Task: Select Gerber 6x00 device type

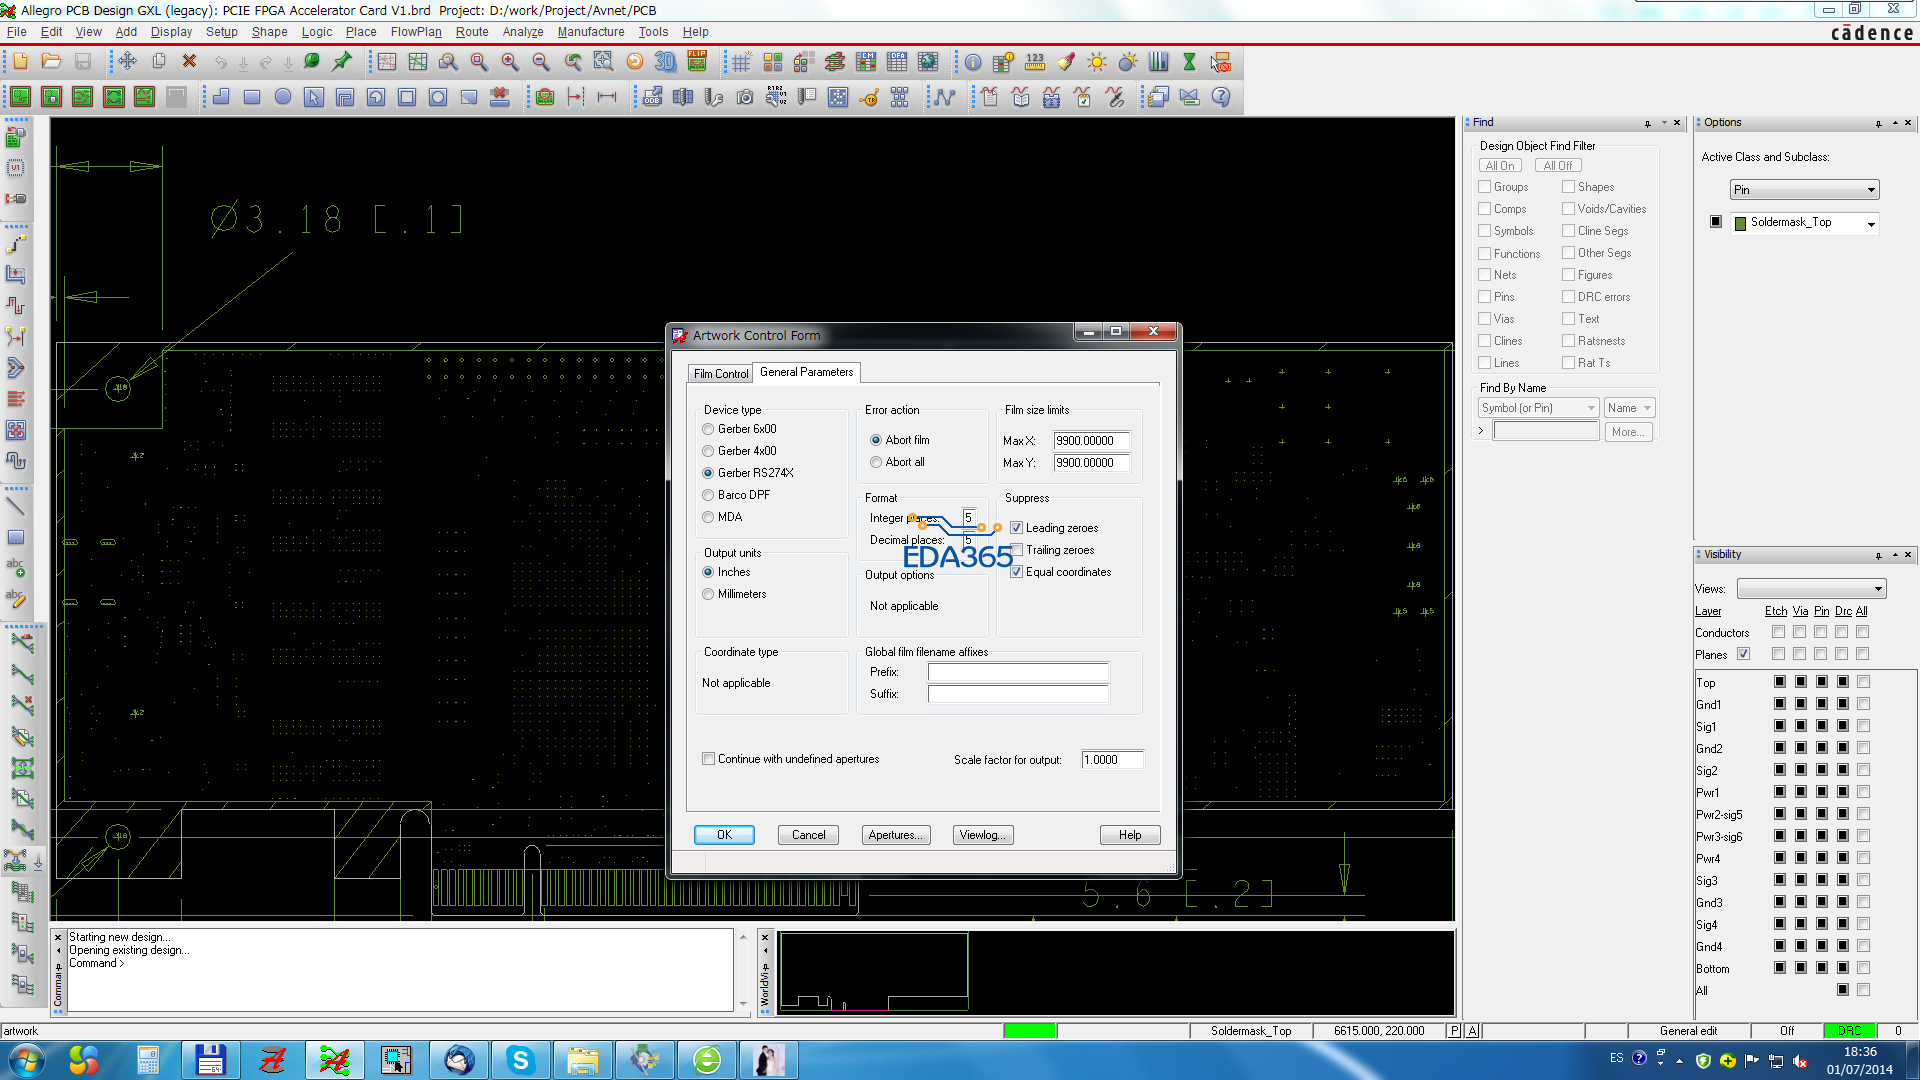Action: (x=708, y=429)
